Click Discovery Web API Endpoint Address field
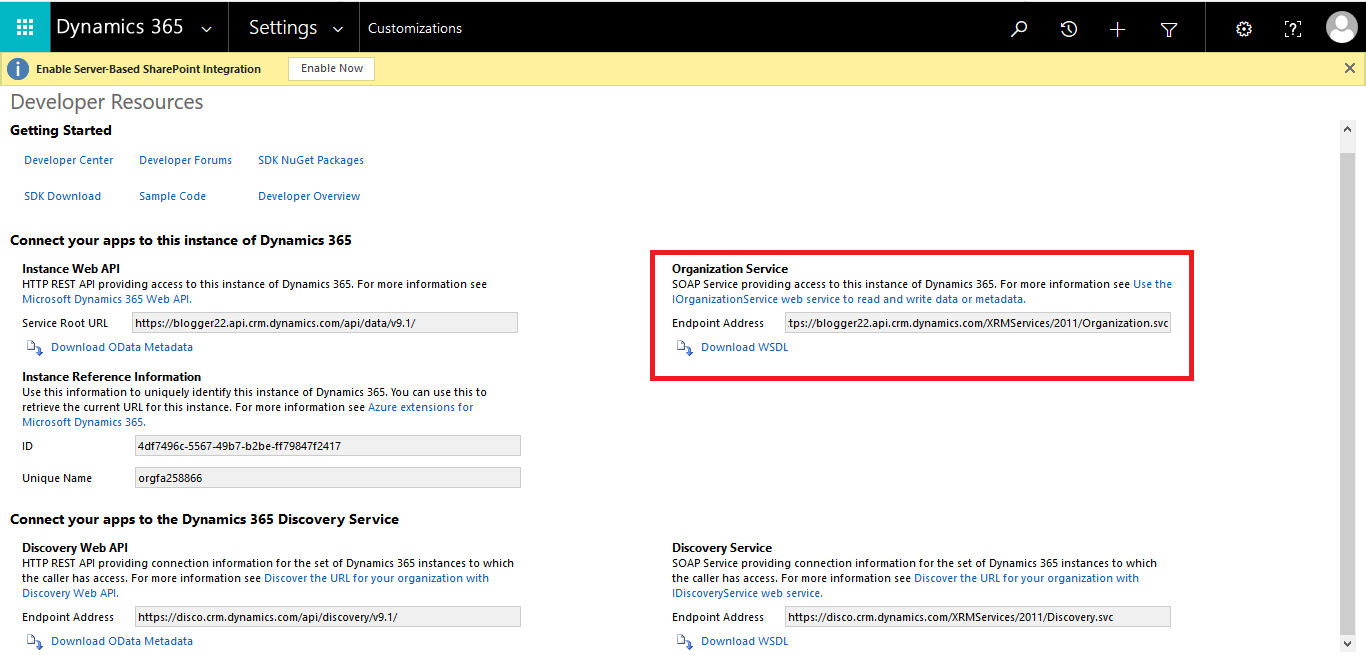The image size is (1366, 655). [x=328, y=617]
